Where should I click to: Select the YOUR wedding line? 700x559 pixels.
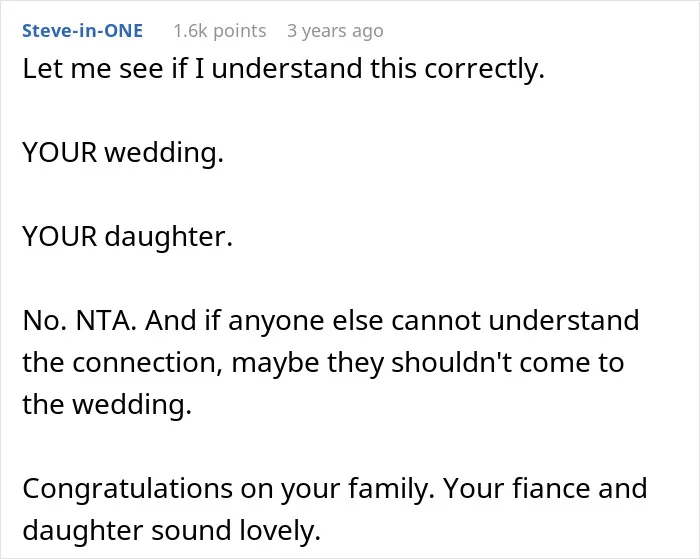[123, 153]
